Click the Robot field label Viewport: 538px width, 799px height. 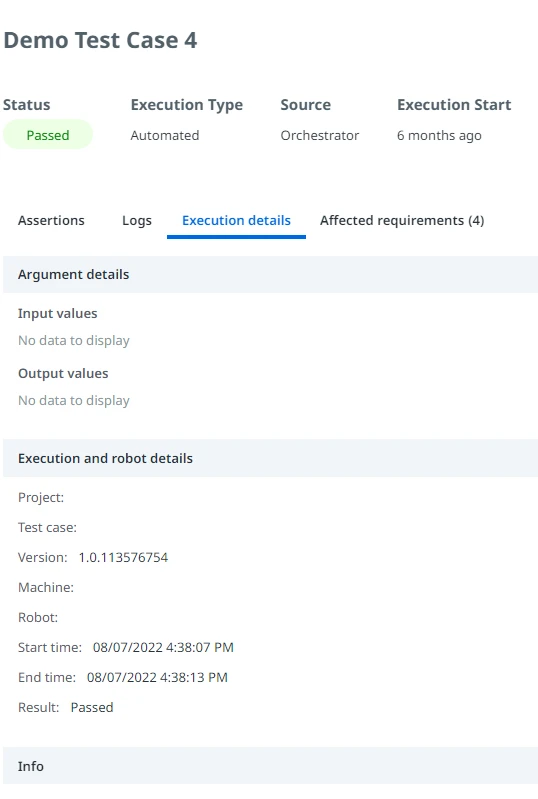(38, 618)
